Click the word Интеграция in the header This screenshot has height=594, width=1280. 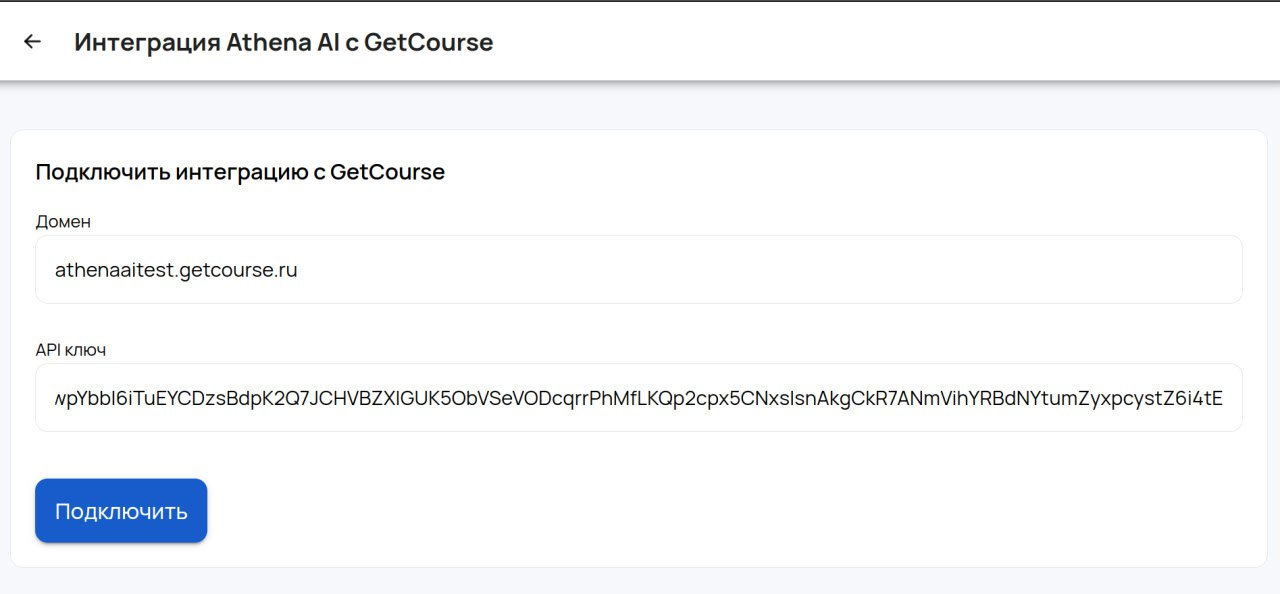[x=147, y=43]
